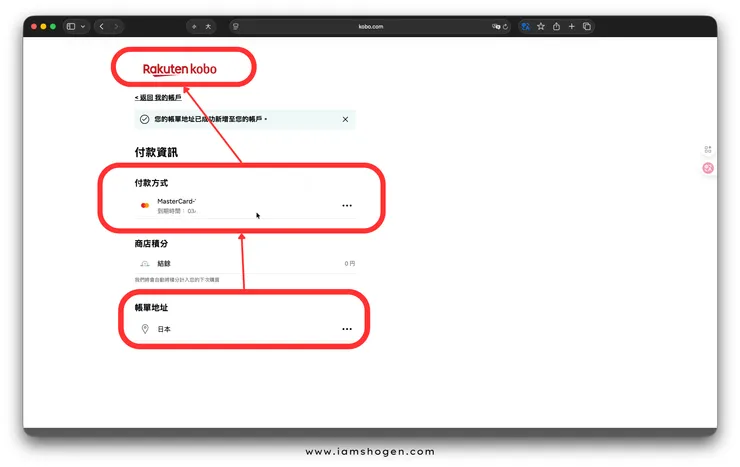Click the success checkmark icon in notice

coord(144,119)
